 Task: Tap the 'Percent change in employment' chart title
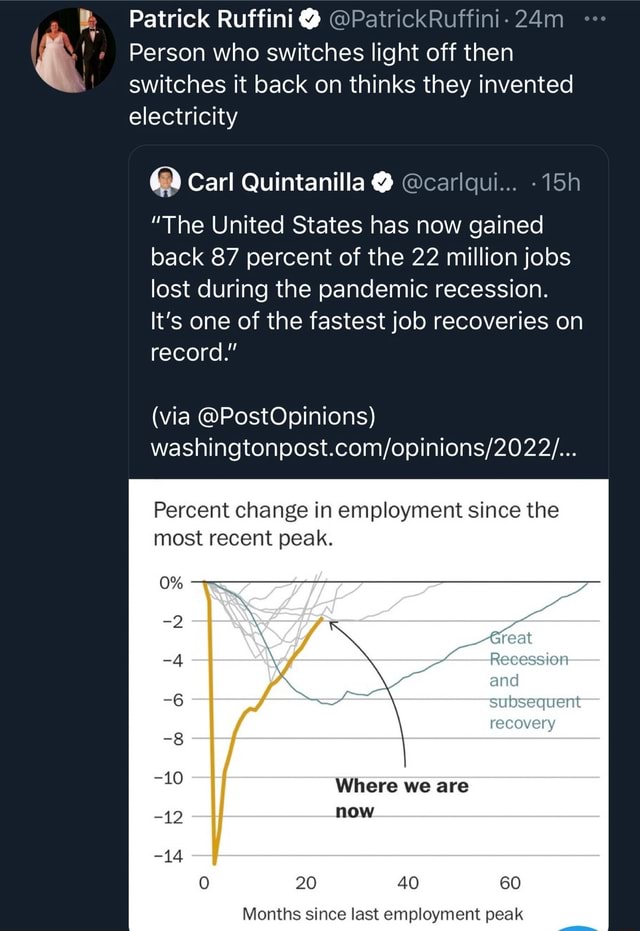[355, 525]
